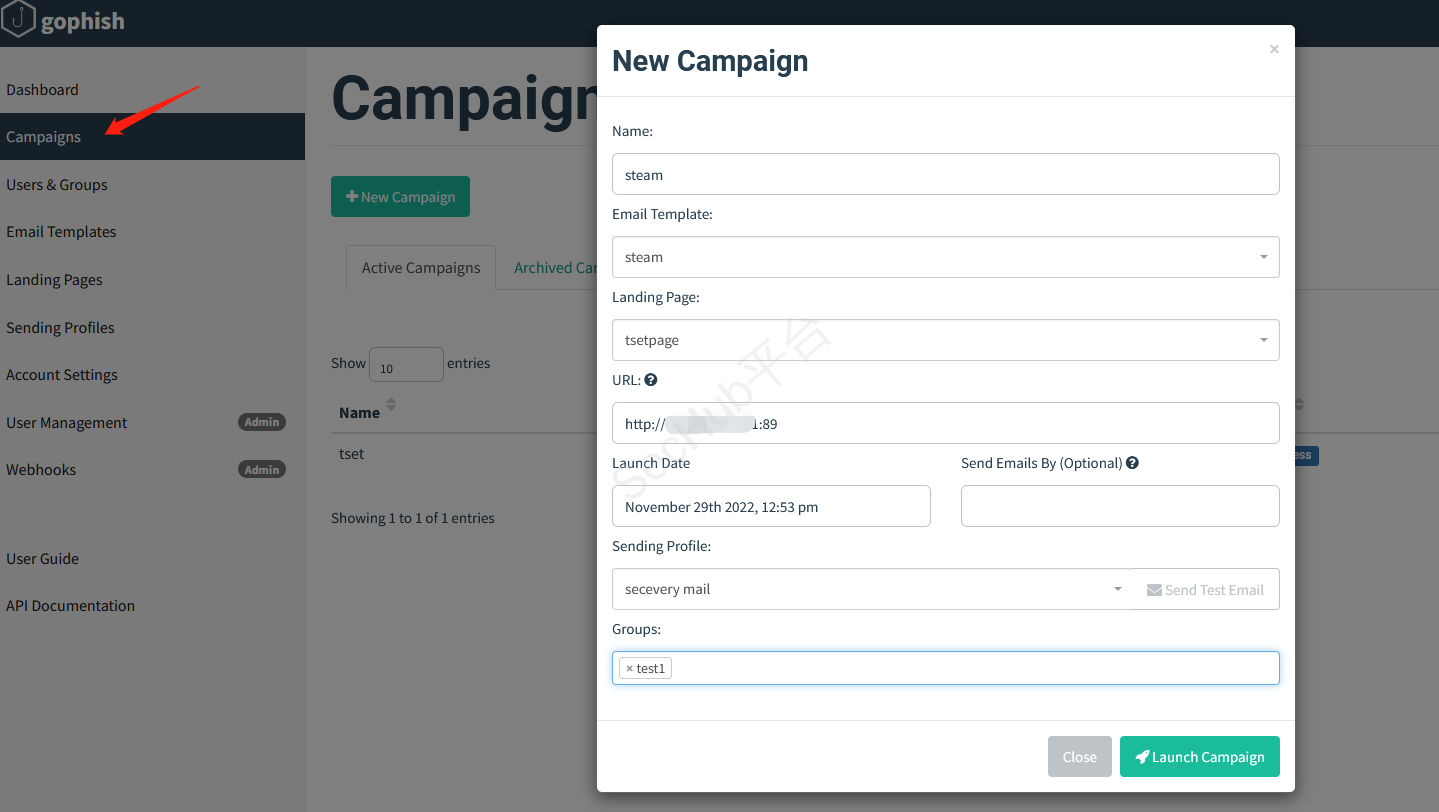Focus the Launch Date field
The width and height of the screenshot is (1439, 812).
click(771, 506)
